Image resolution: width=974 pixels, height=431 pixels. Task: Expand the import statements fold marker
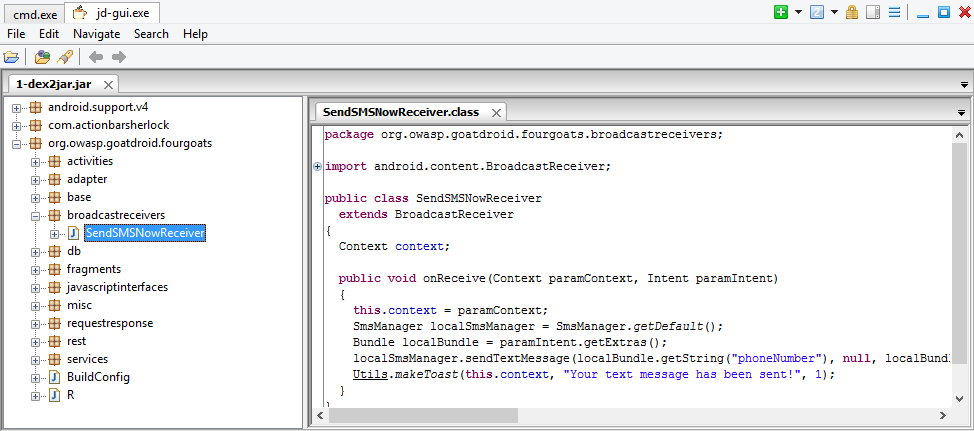(318, 166)
